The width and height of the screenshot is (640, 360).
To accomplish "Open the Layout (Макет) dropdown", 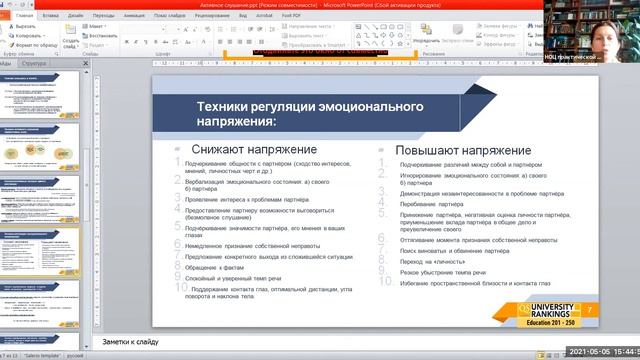I will point(94,26).
